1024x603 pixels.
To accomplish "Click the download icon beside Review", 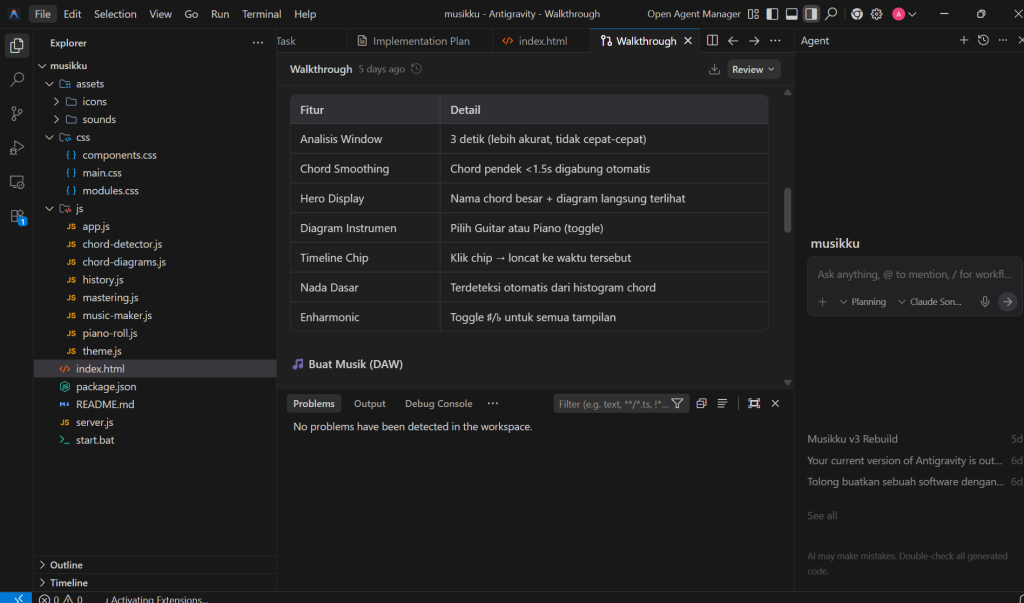I will tap(714, 70).
